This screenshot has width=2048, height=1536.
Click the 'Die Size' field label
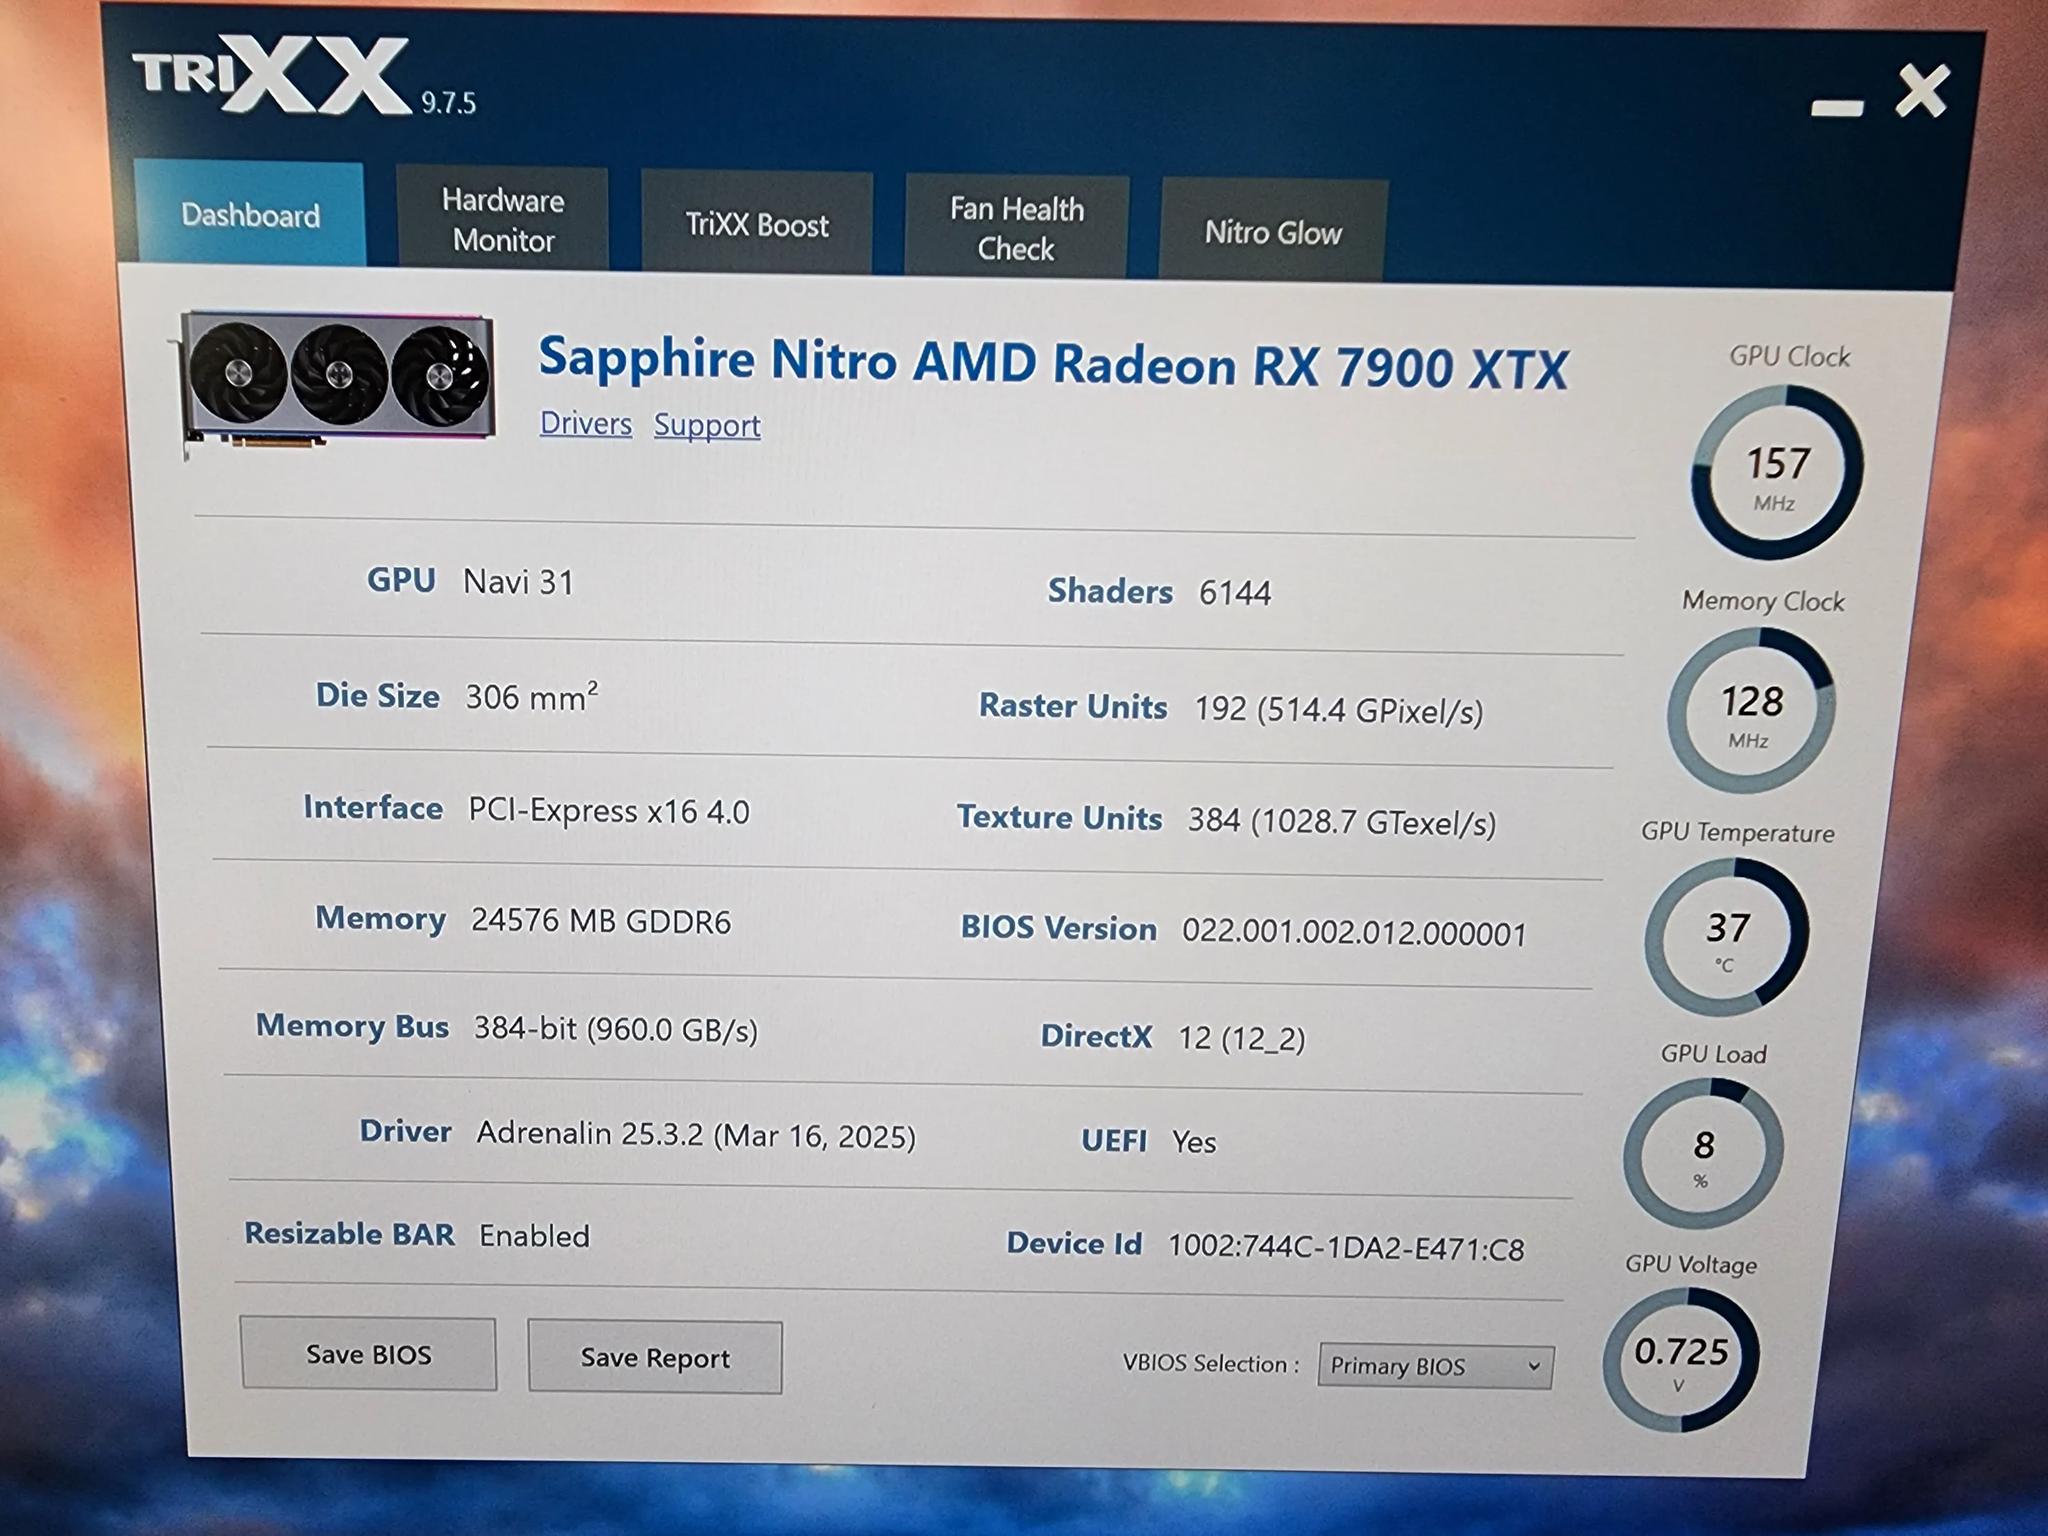point(377,695)
